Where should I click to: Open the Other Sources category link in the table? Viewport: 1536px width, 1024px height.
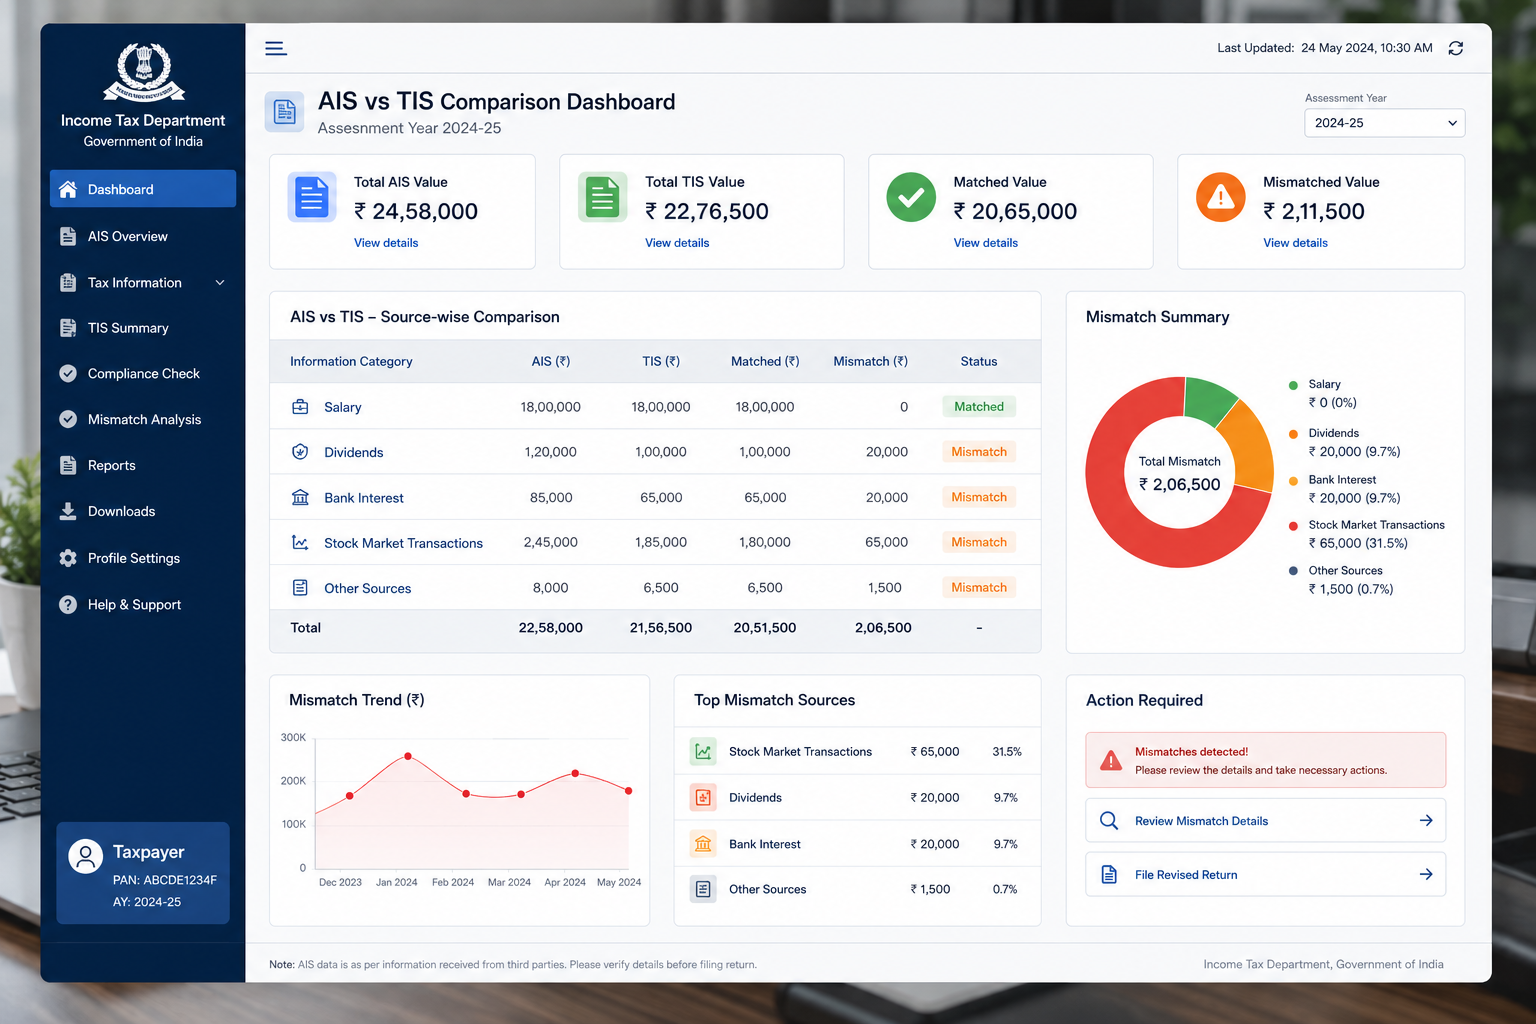click(367, 588)
